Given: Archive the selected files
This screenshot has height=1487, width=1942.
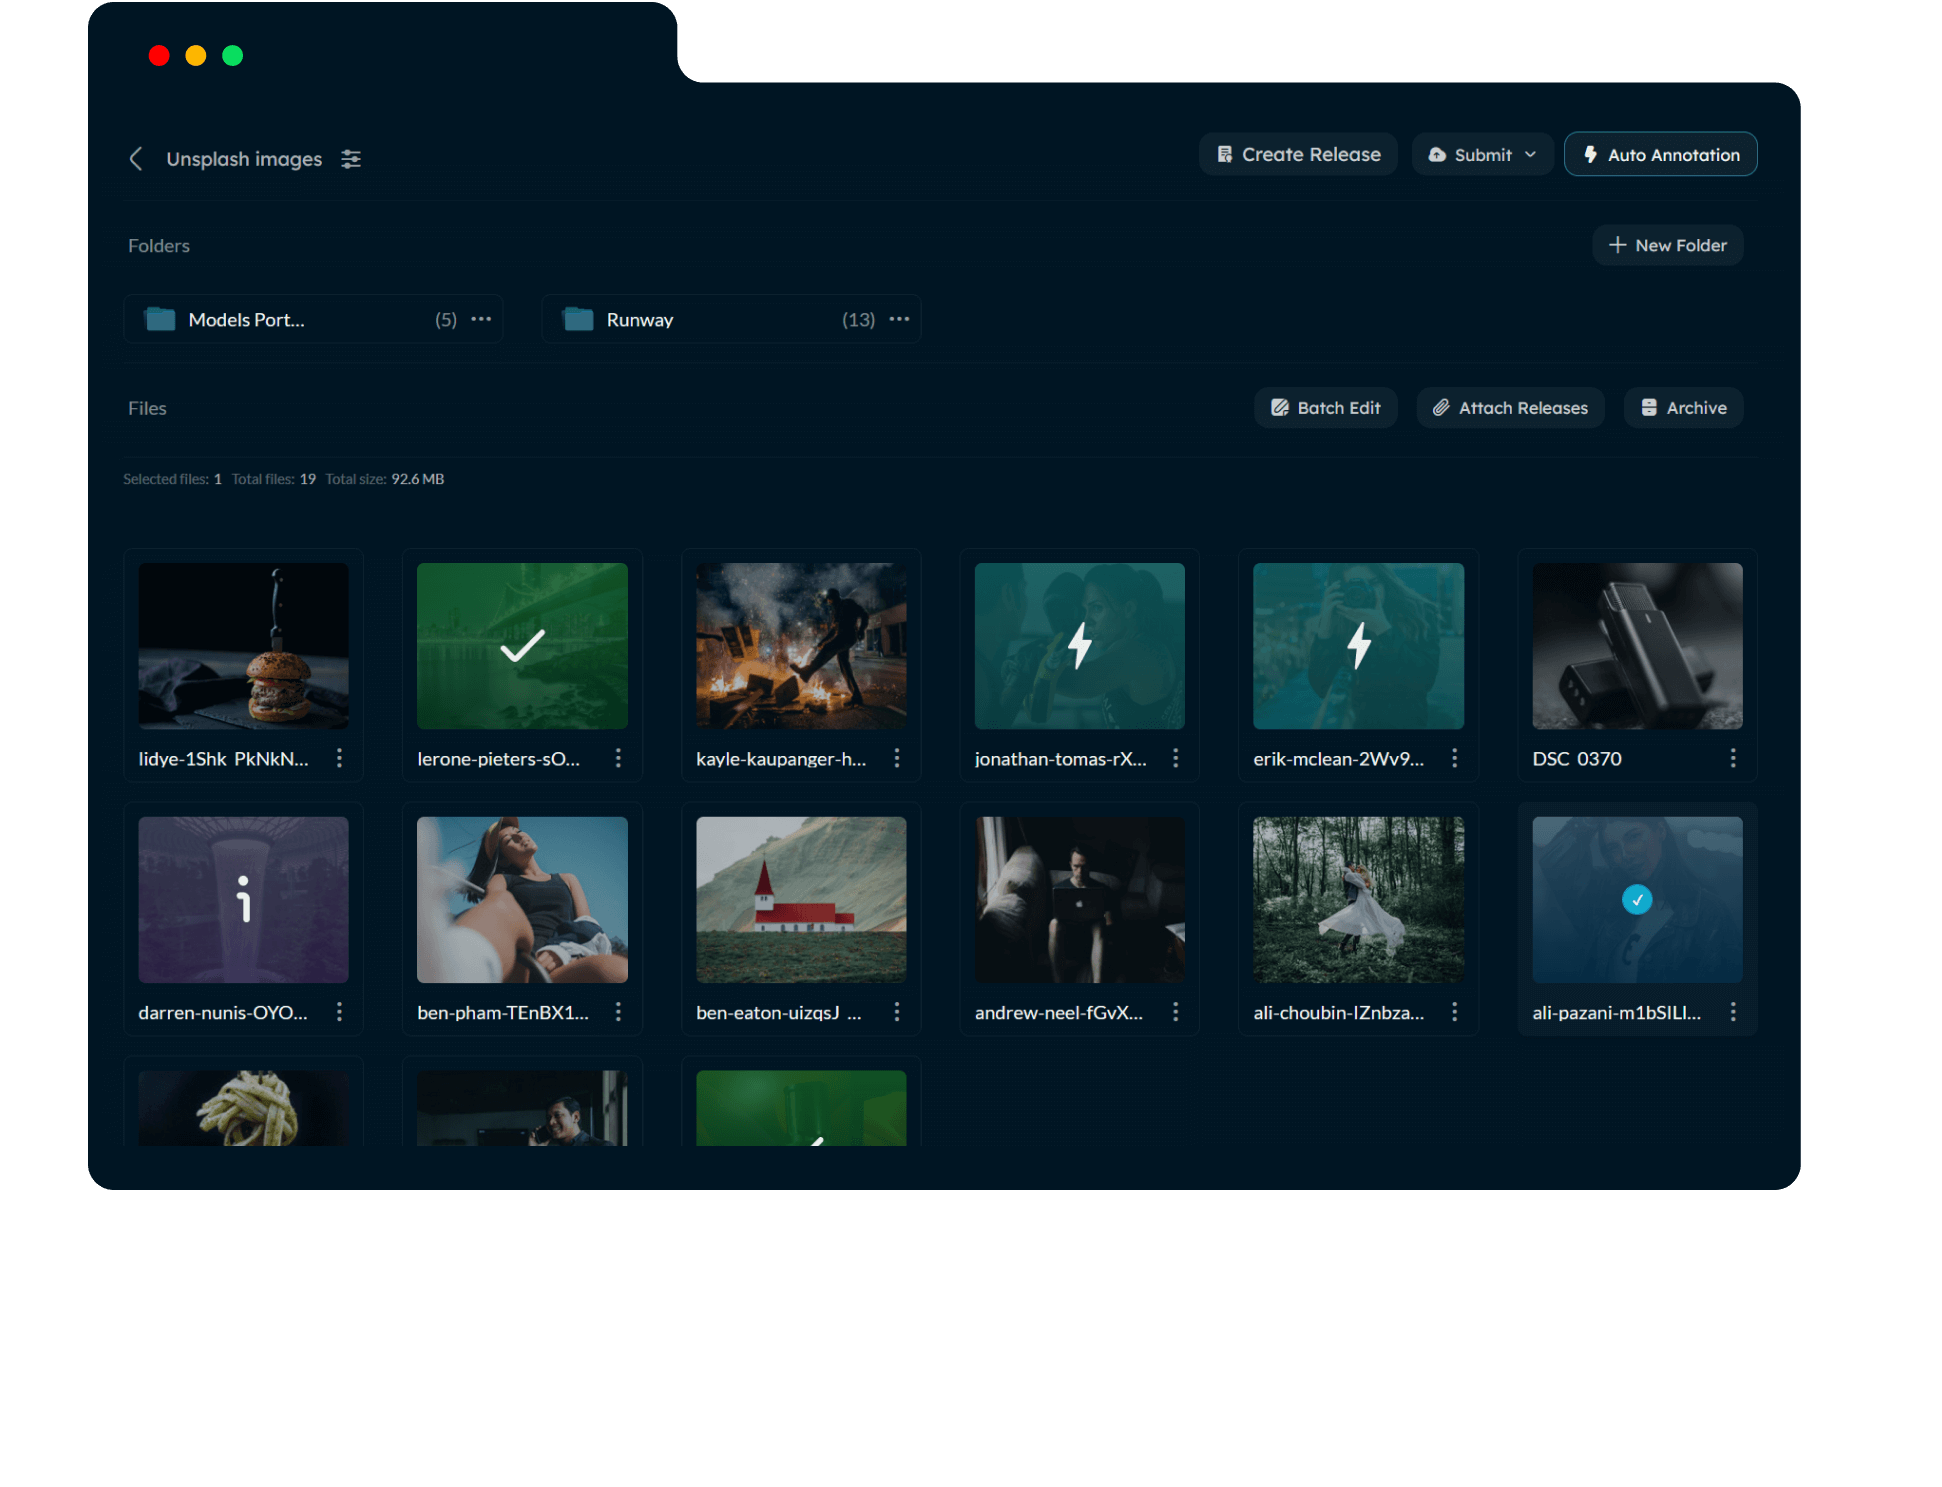Looking at the screenshot, I should (1684, 408).
